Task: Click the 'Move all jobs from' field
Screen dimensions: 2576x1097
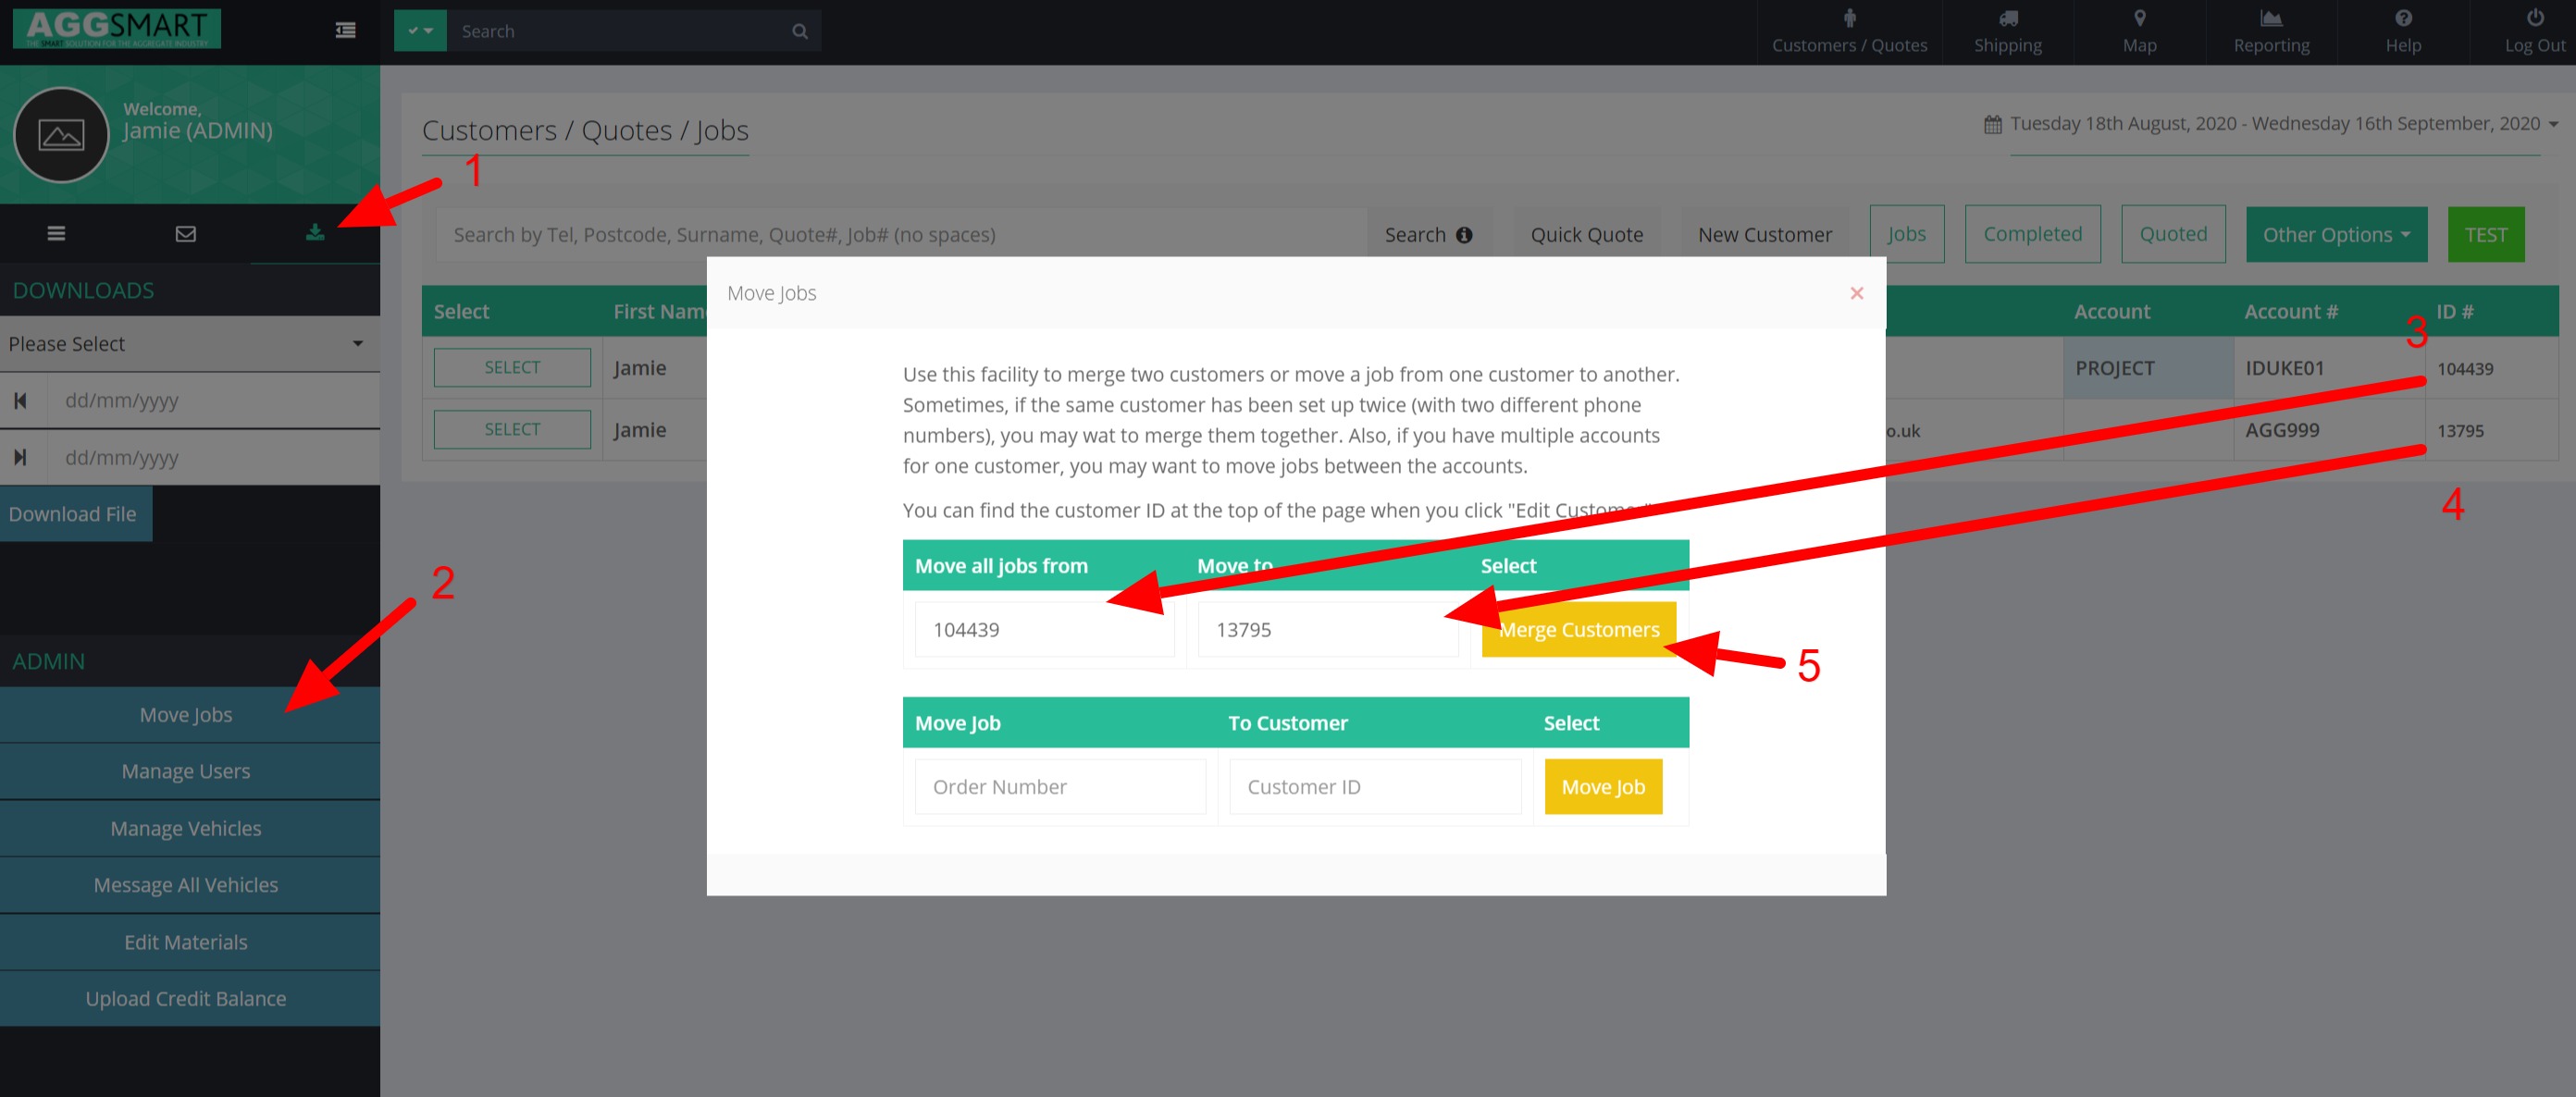Action: pyautogui.click(x=1044, y=630)
